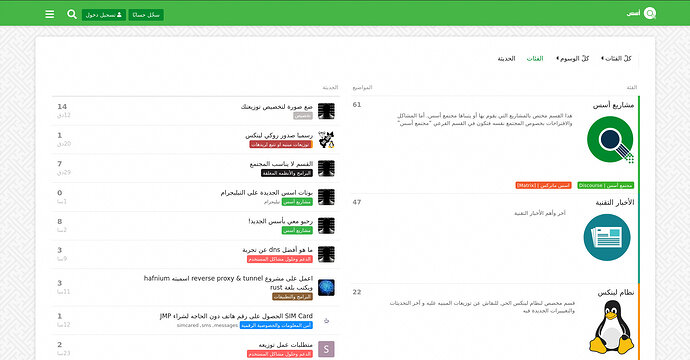Image resolution: width=690 pixels, height=360 pixels.
Task: Open the hafnium reverse proxy & tunnel topic
Action: pos(228,283)
